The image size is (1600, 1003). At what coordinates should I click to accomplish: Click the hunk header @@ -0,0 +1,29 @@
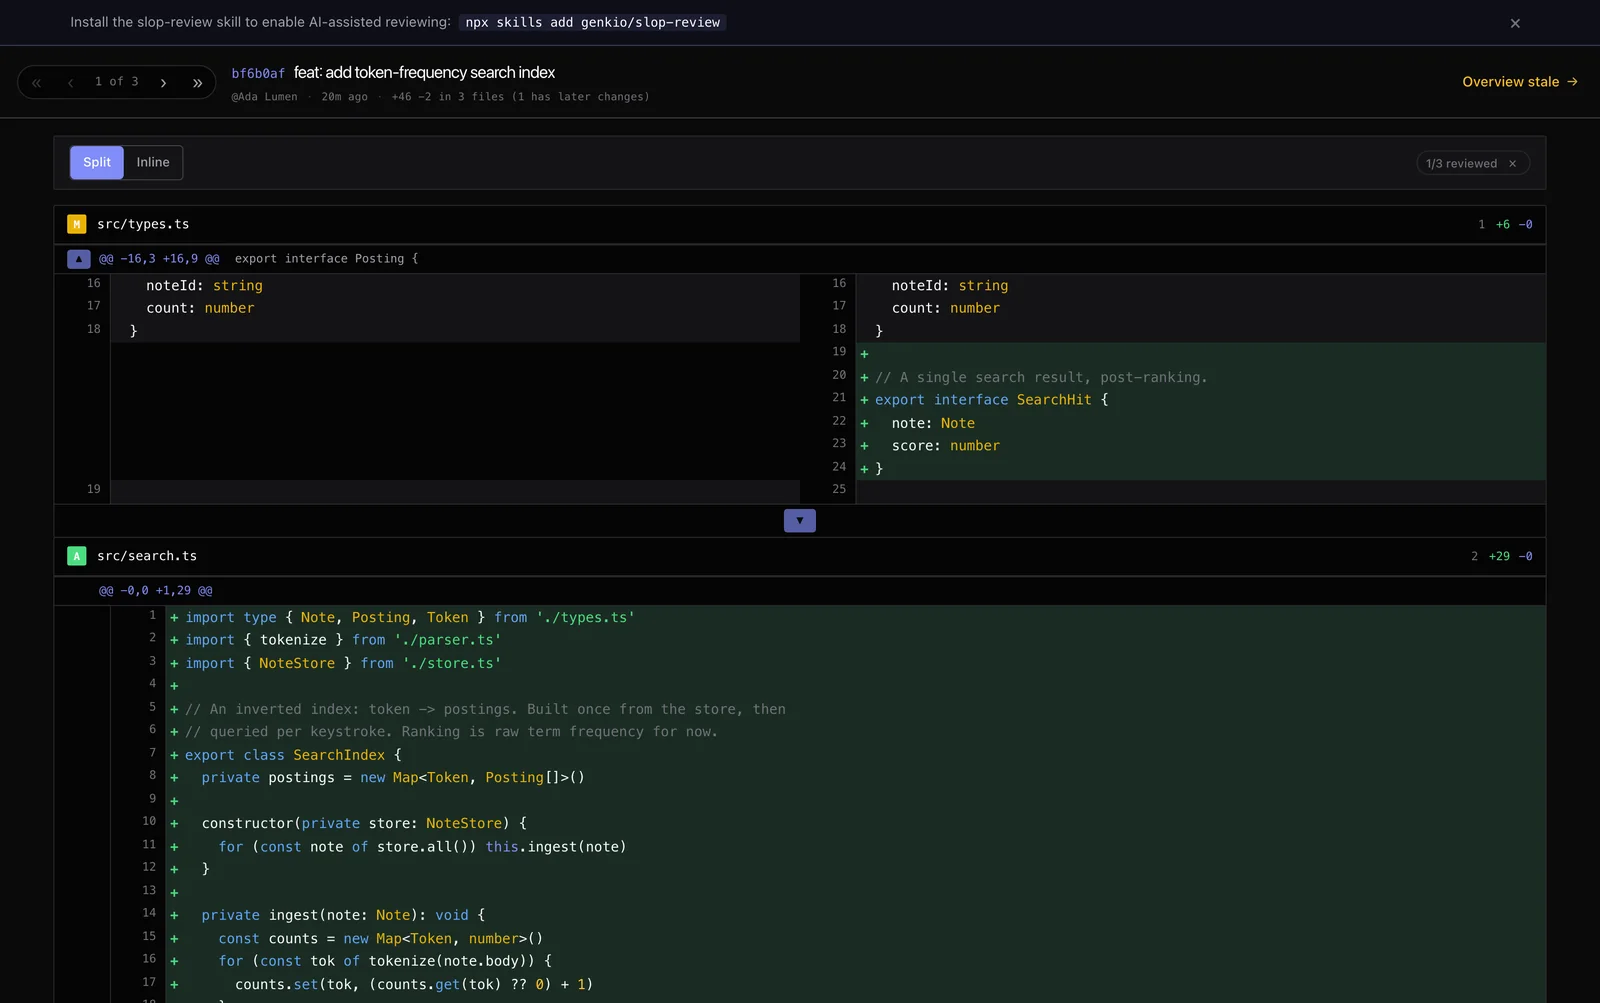coord(155,591)
